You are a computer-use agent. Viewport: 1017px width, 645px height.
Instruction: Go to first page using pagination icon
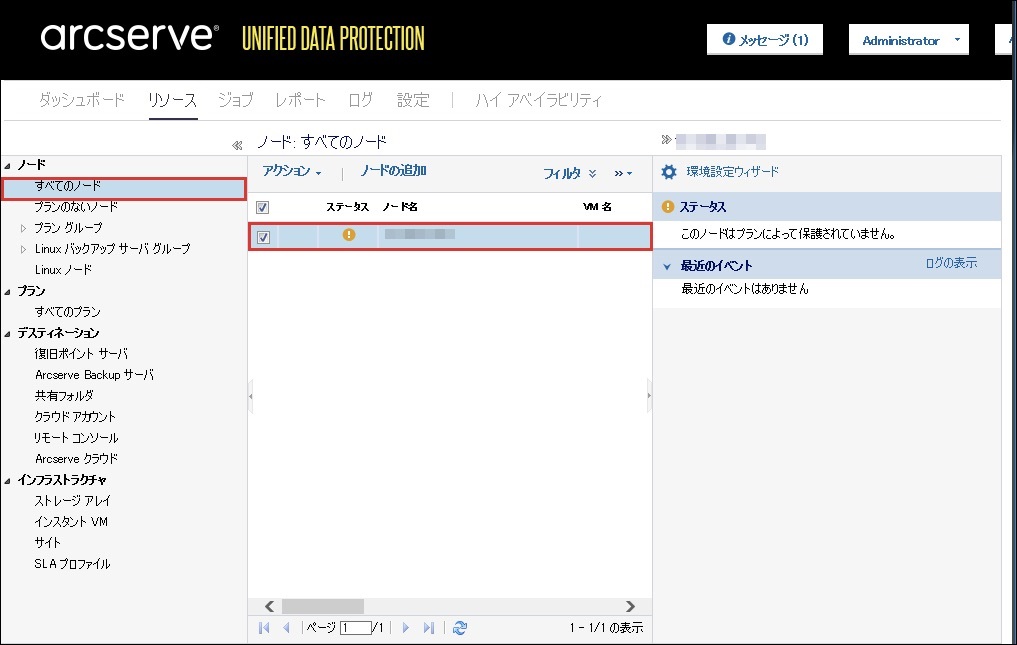[x=264, y=628]
